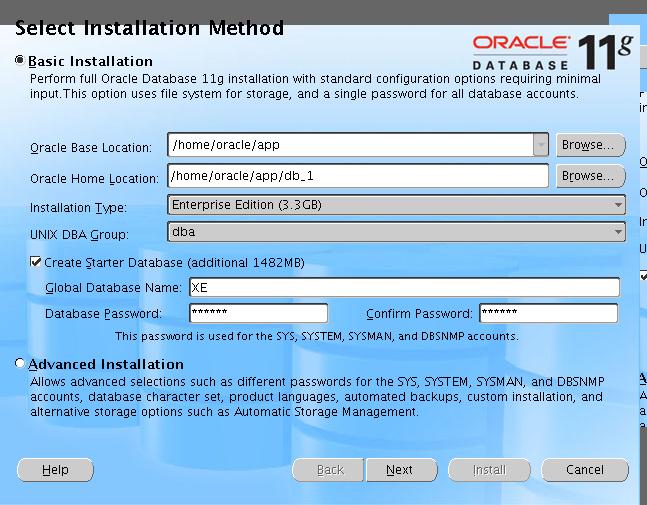The height and width of the screenshot is (505, 647).
Task: Click the 'Global Database Name:' label
Action: coord(113,288)
